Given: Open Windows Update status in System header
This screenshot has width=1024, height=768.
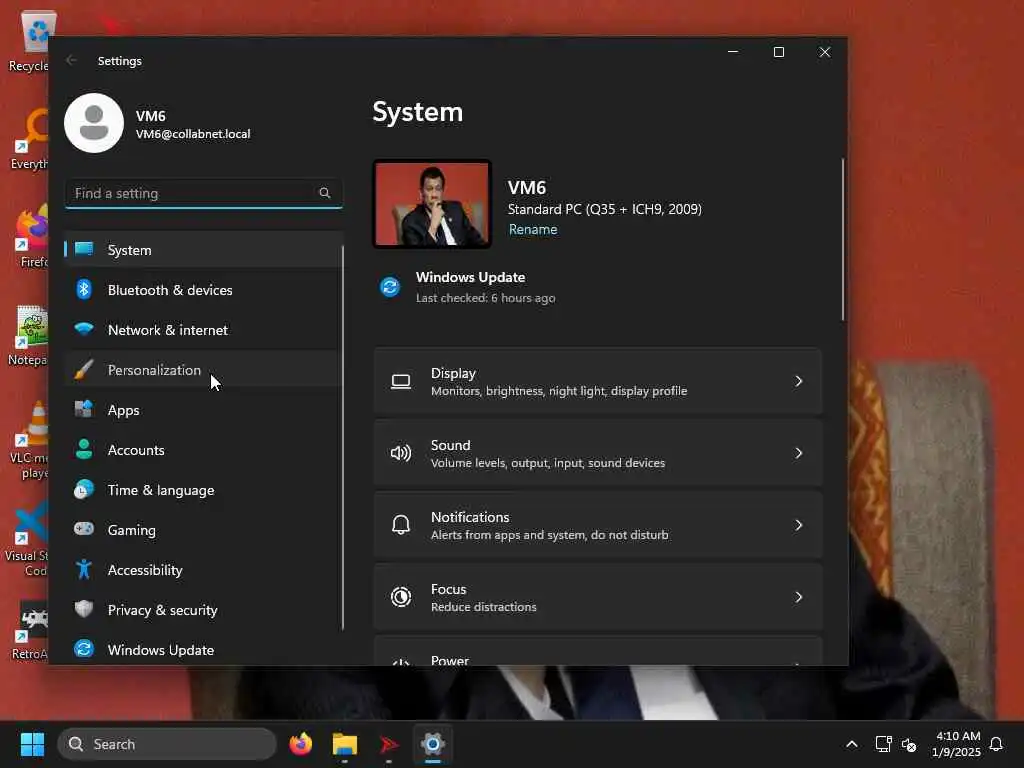Looking at the screenshot, I should point(471,287).
